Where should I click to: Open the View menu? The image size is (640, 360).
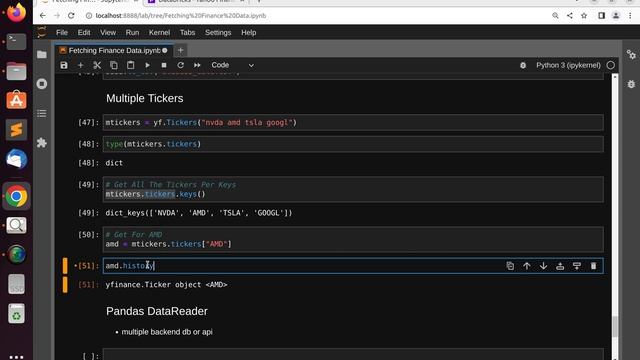108,33
